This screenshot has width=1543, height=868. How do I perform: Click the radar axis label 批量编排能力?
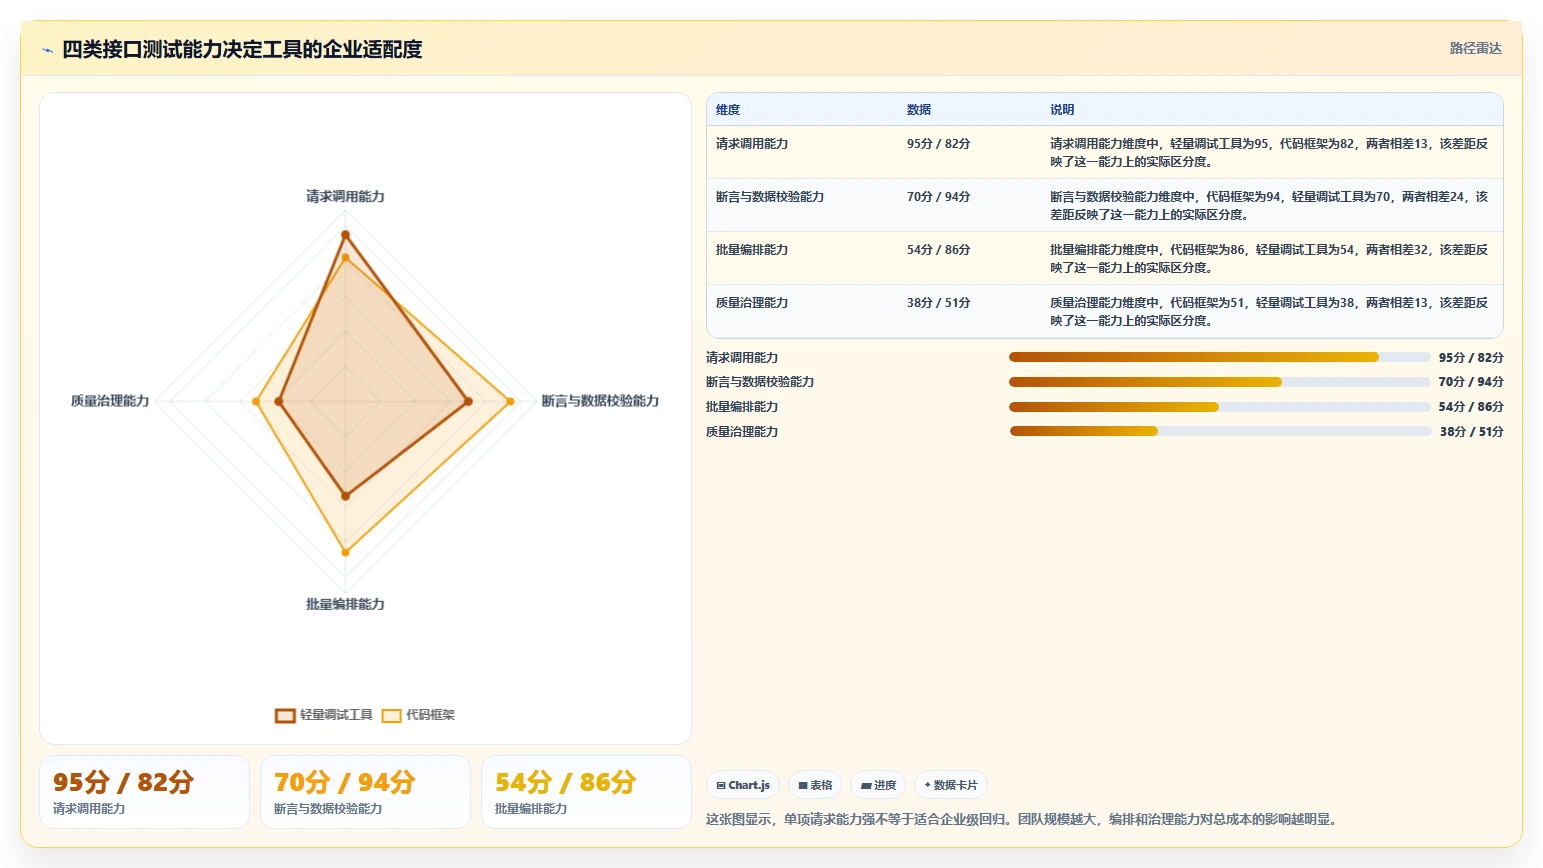pos(345,604)
